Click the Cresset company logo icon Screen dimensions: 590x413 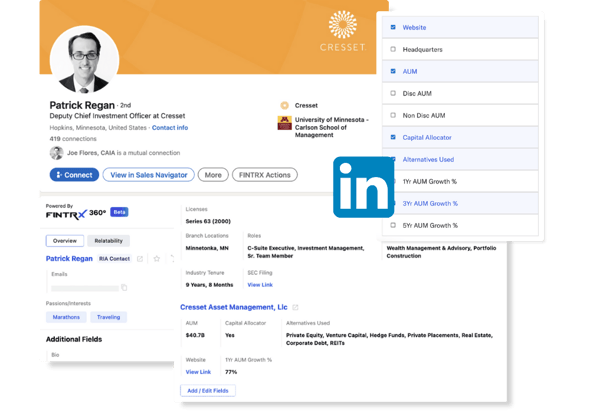tap(285, 105)
